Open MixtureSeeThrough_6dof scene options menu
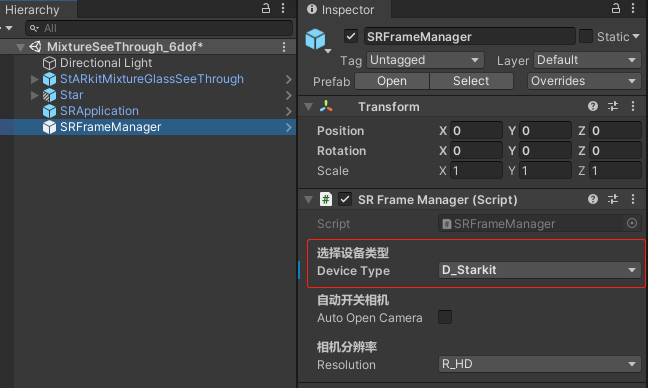The width and height of the screenshot is (648, 388). coord(284,47)
